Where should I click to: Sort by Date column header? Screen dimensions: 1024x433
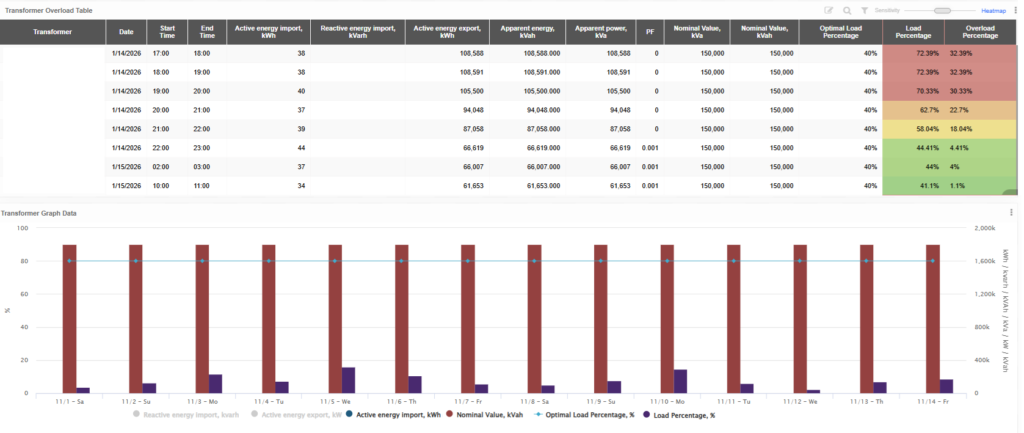pyautogui.click(x=126, y=32)
